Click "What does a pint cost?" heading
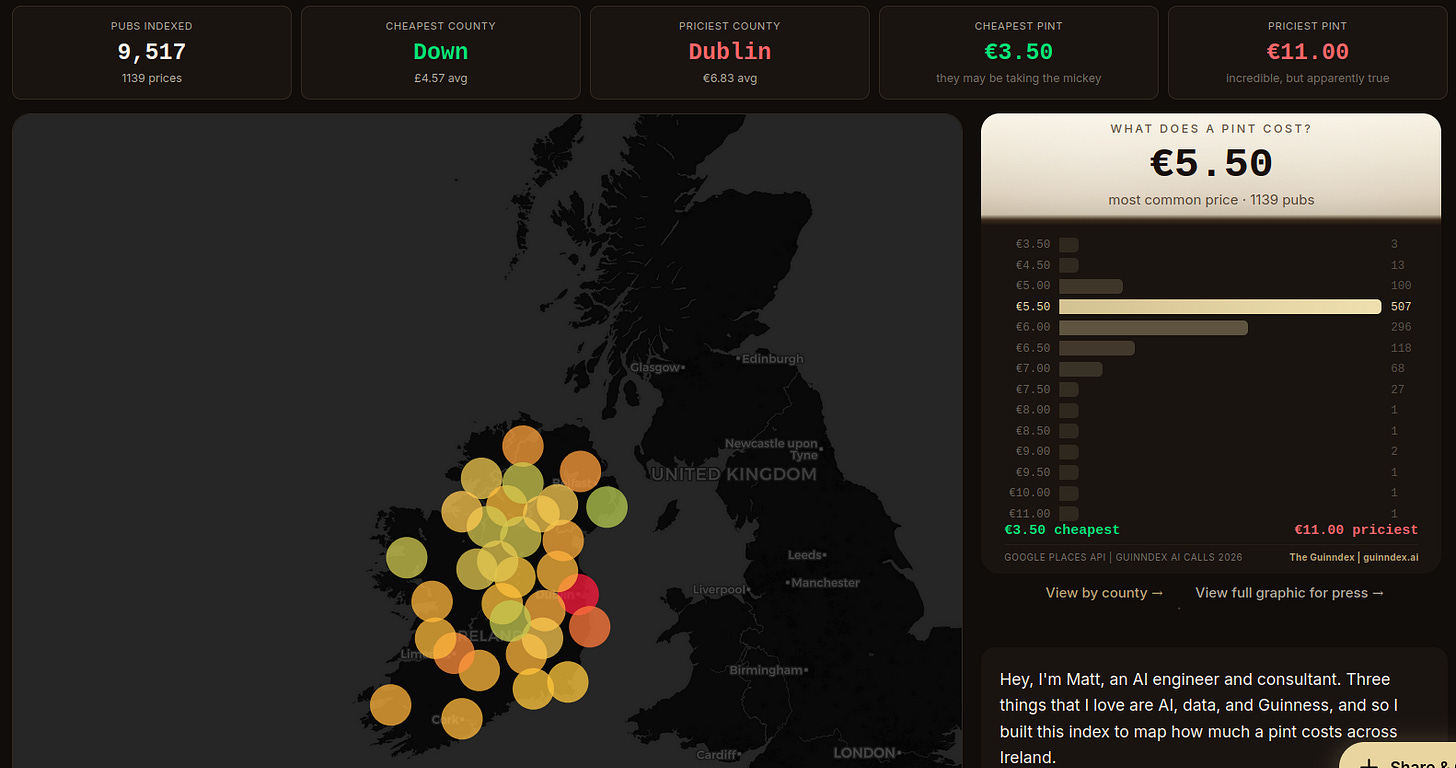The height and width of the screenshot is (768, 1456). pyautogui.click(x=1211, y=129)
